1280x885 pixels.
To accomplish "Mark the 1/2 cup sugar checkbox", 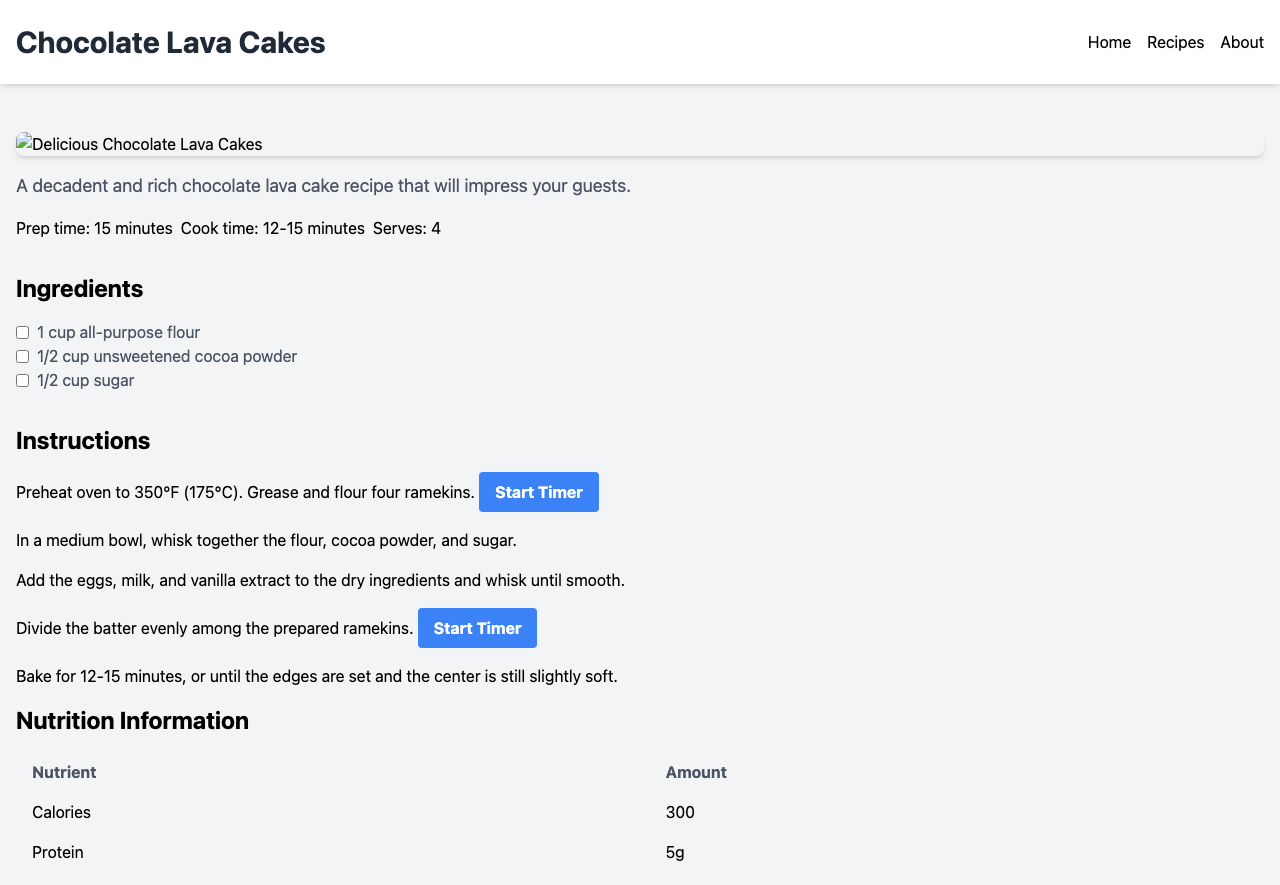I will pyautogui.click(x=23, y=381).
